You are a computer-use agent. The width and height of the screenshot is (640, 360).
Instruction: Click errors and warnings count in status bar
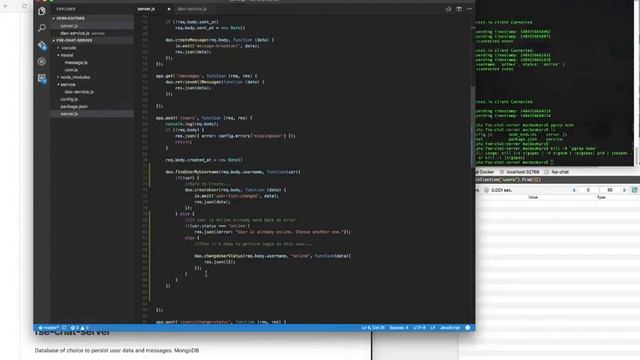[79, 328]
